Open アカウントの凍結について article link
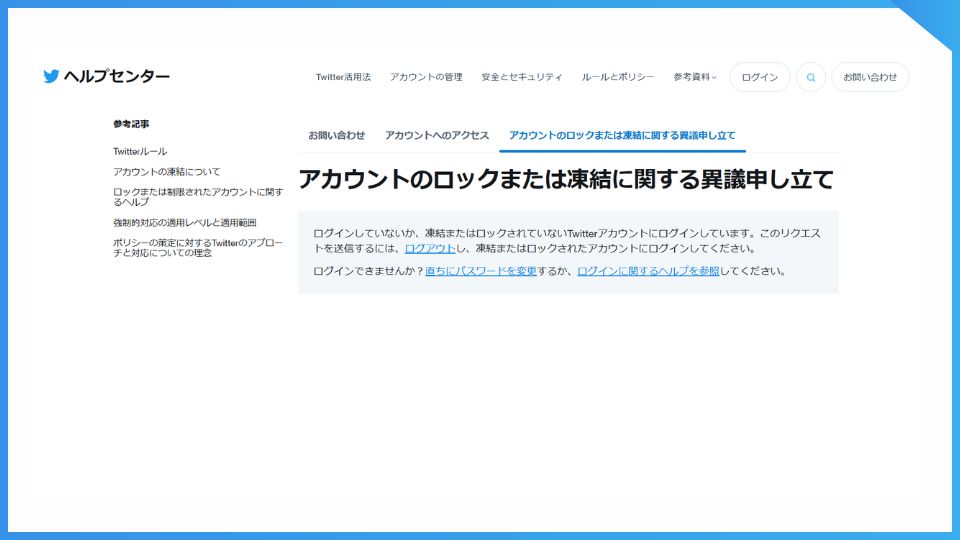Screen dimensions: 960x540 [167, 172]
